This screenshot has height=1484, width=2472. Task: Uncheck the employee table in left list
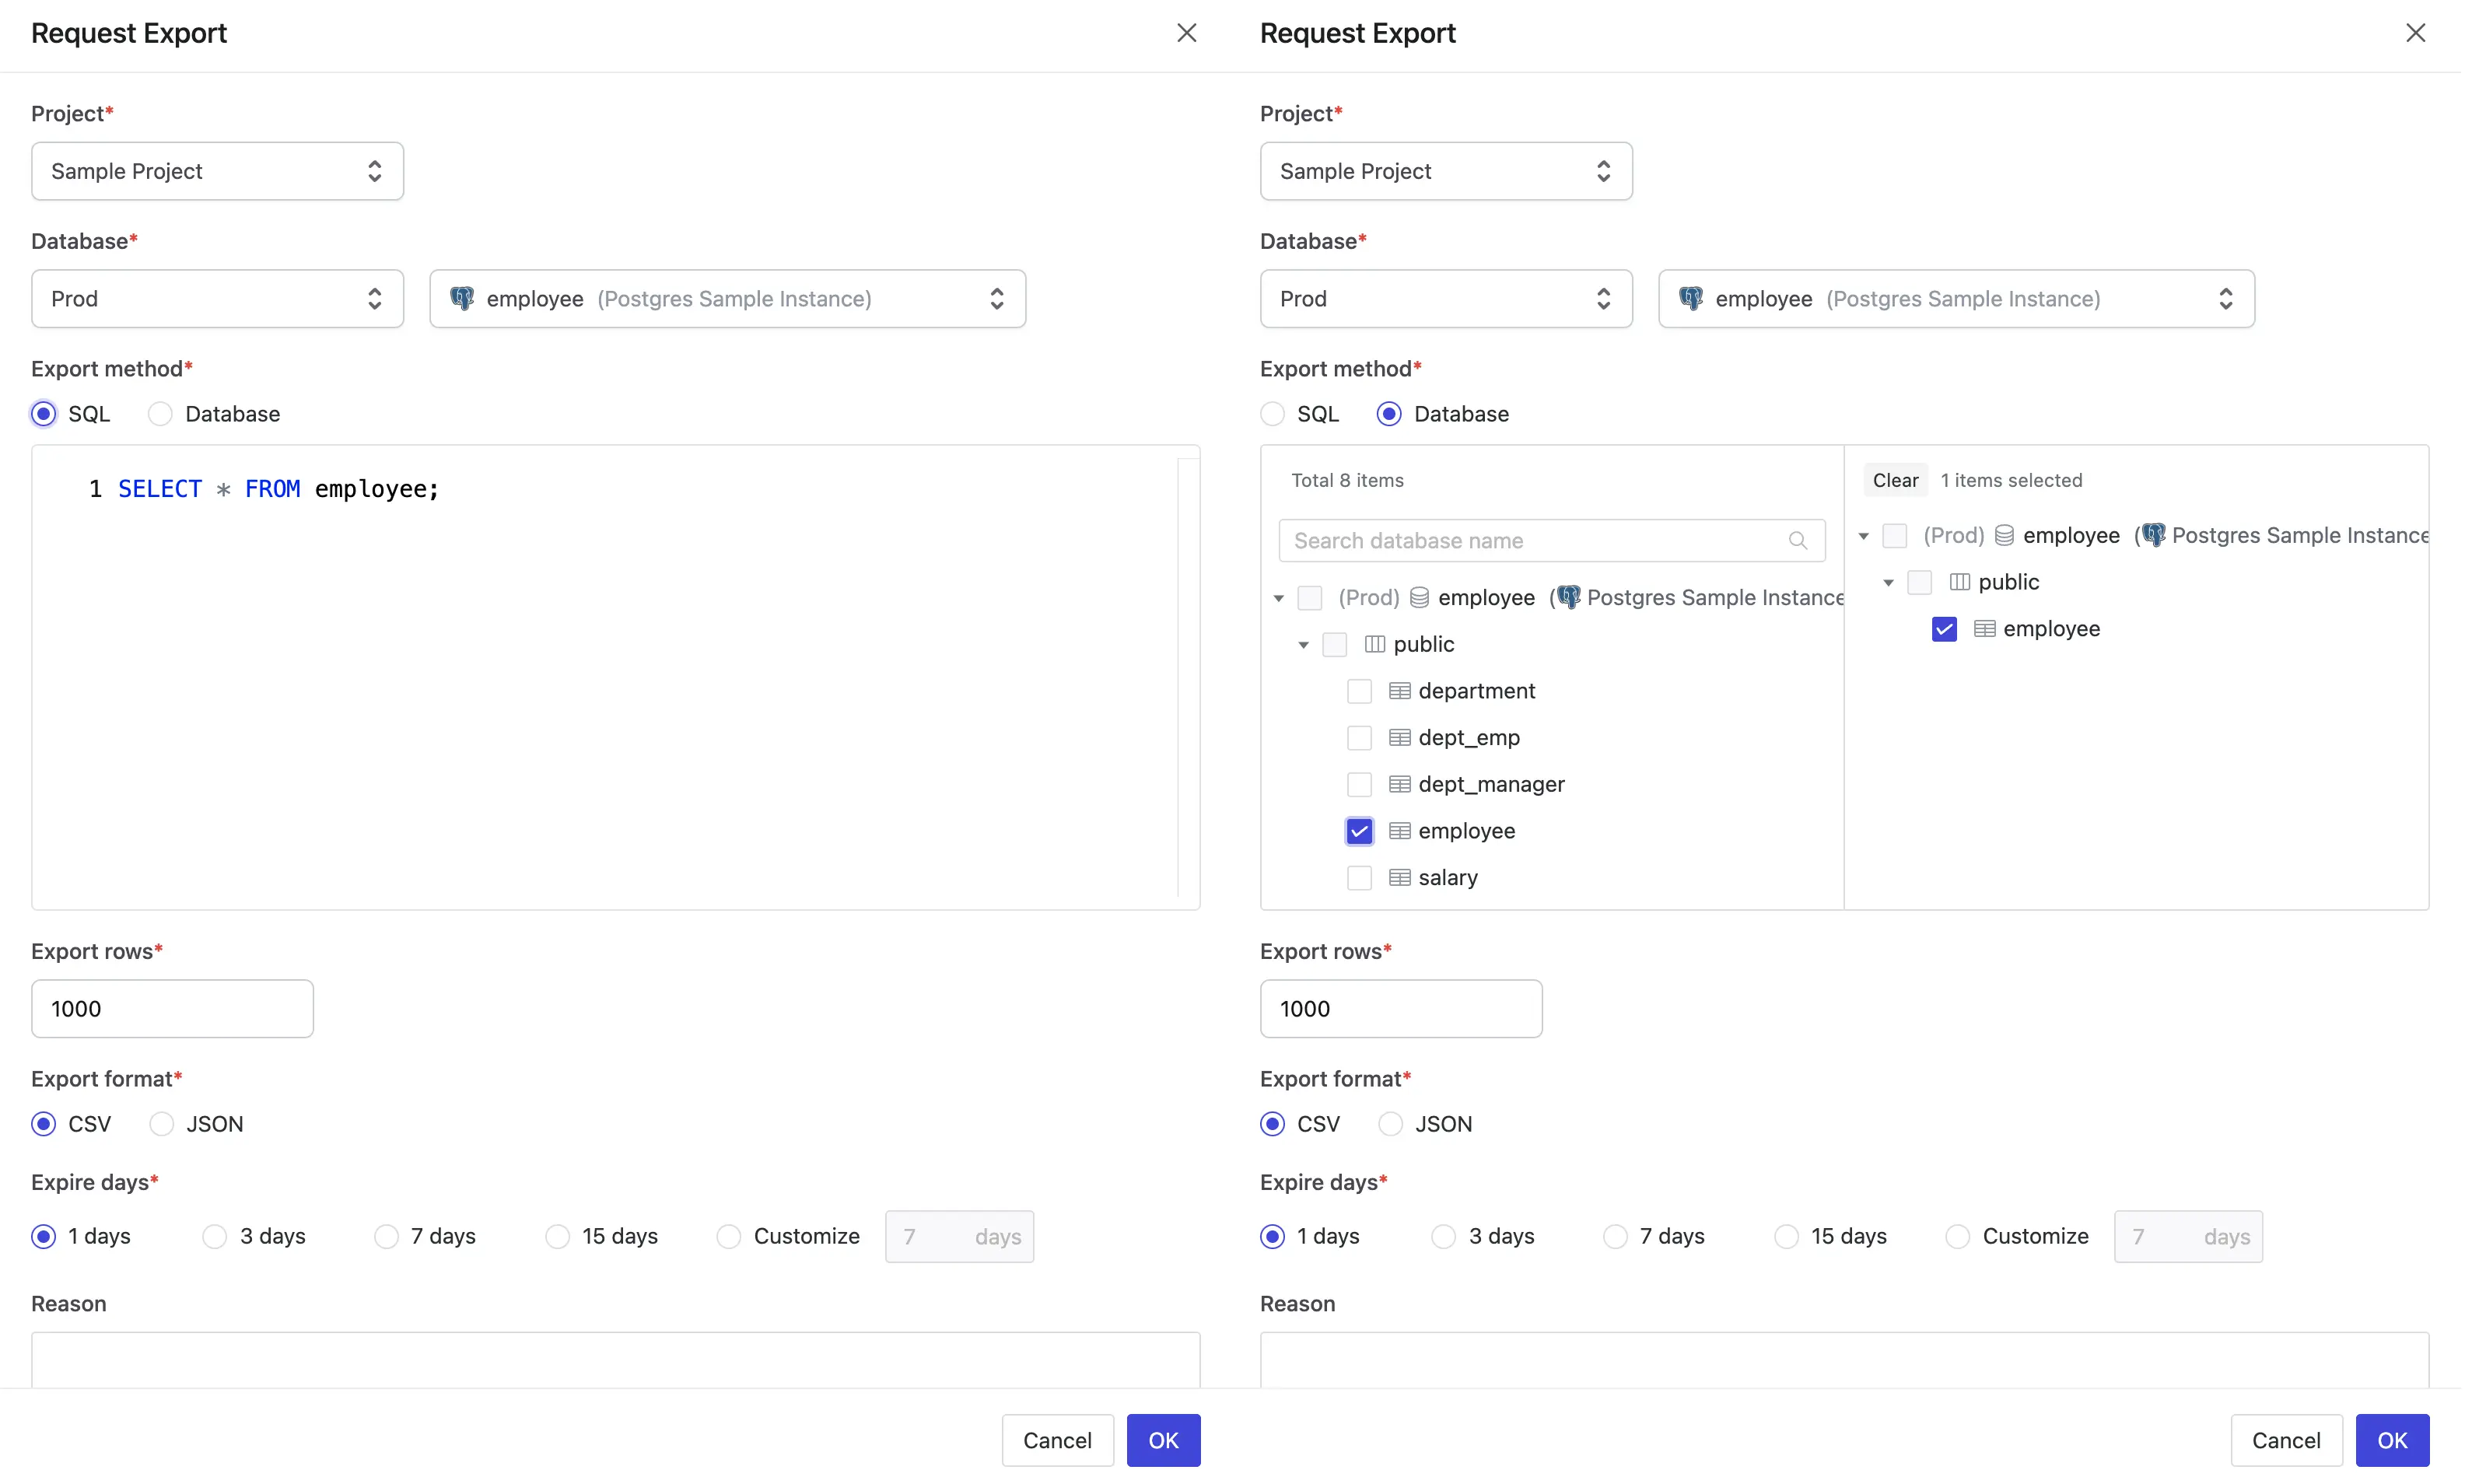point(1360,831)
